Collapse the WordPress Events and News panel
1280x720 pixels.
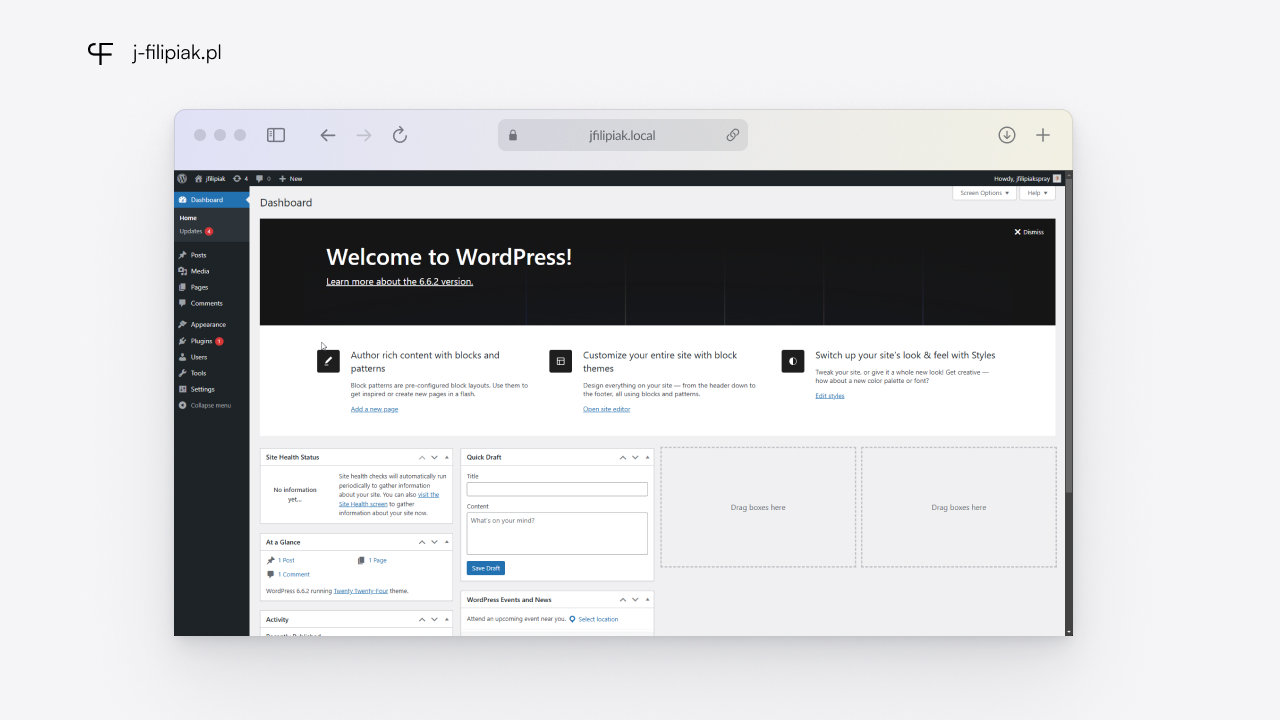[x=647, y=599]
